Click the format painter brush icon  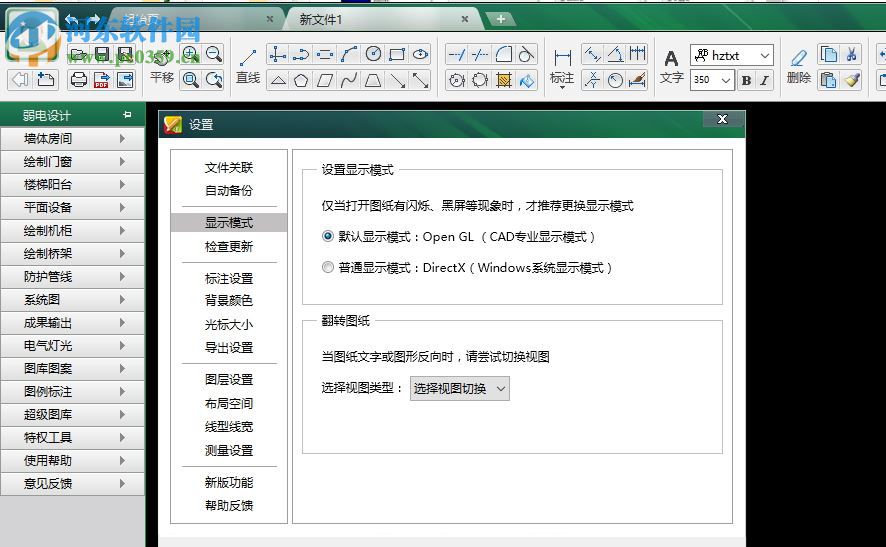(x=852, y=80)
